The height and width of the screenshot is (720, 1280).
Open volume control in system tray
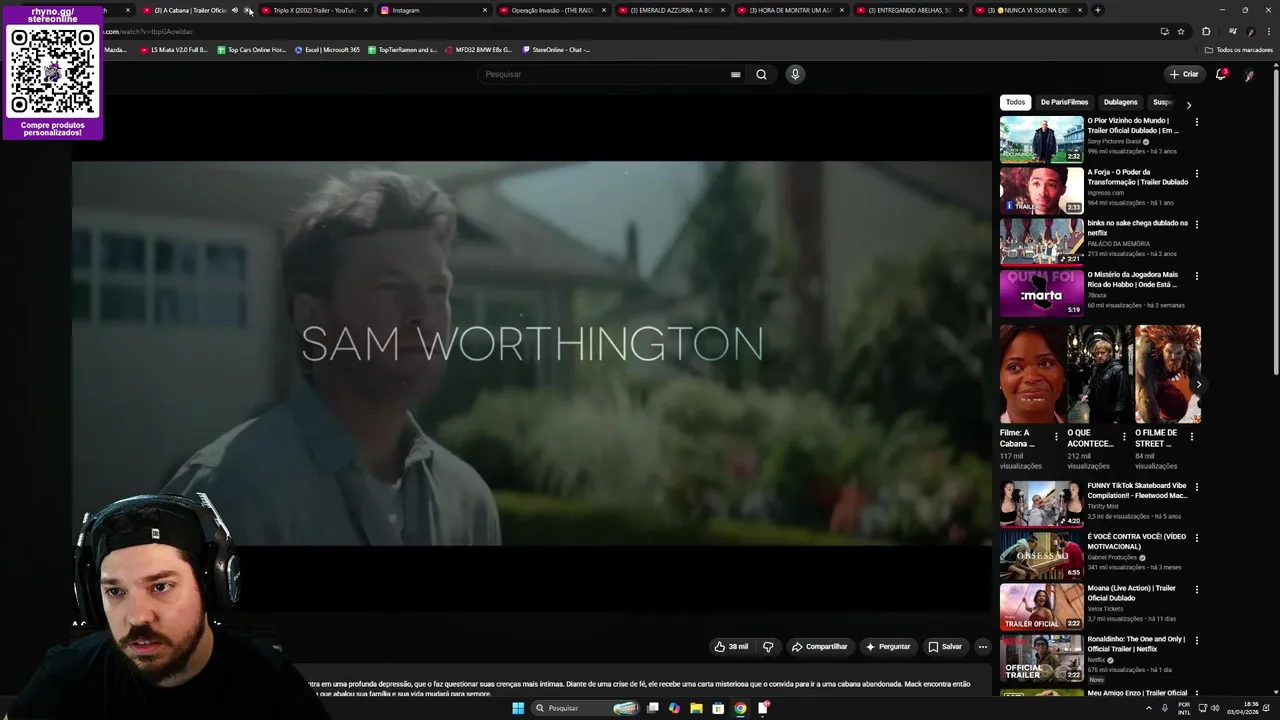1216,708
